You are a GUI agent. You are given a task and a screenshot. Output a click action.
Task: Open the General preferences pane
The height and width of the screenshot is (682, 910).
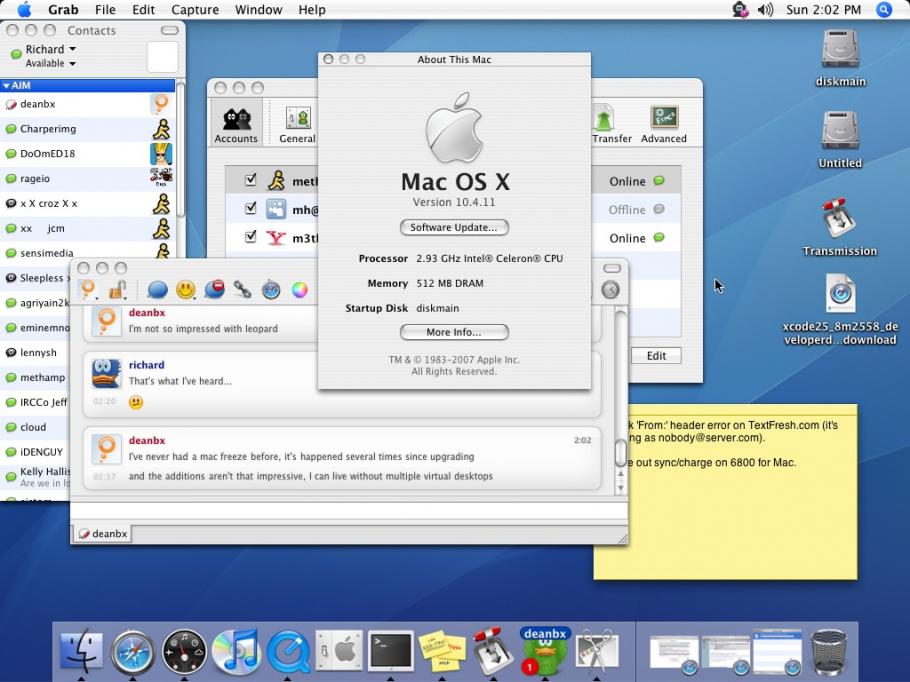298,124
